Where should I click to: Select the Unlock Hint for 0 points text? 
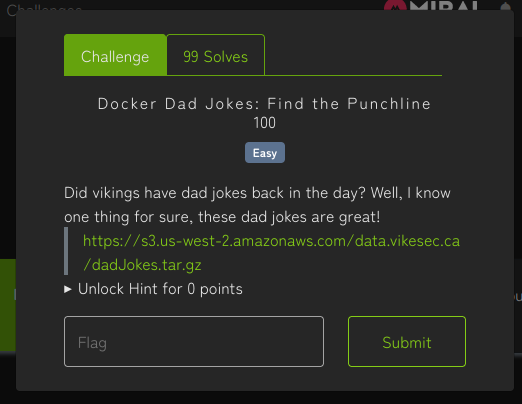pos(160,289)
